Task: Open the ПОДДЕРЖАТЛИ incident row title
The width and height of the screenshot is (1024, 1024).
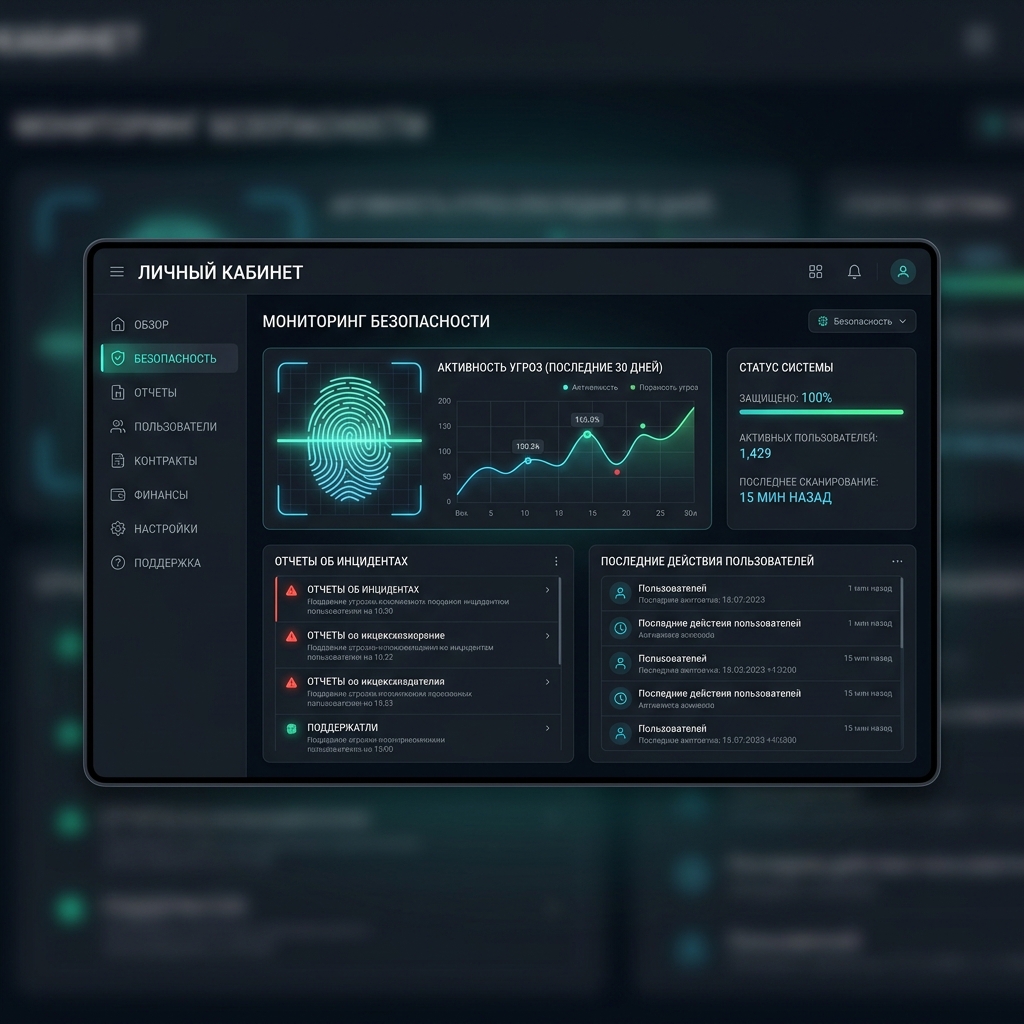Action: click(342, 728)
